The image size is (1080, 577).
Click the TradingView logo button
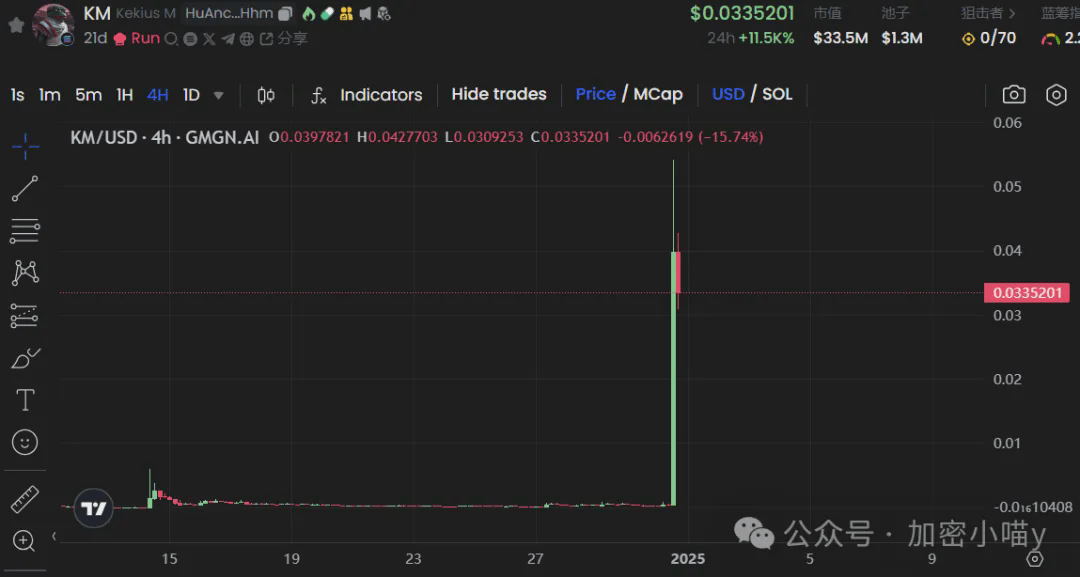coord(94,509)
